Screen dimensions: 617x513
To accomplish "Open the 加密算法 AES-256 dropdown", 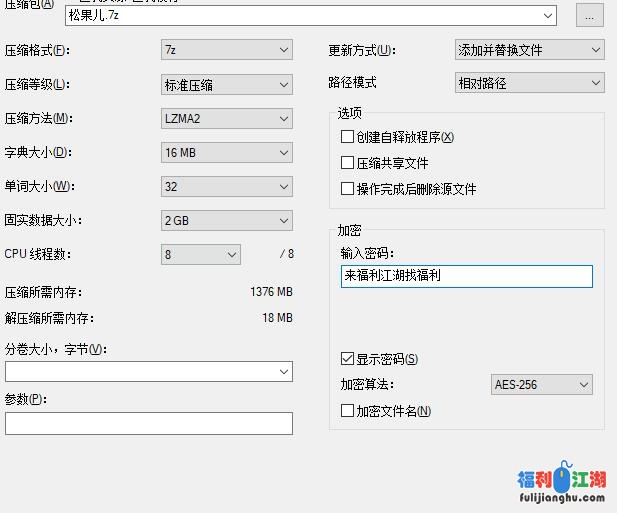I will [x=584, y=385].
